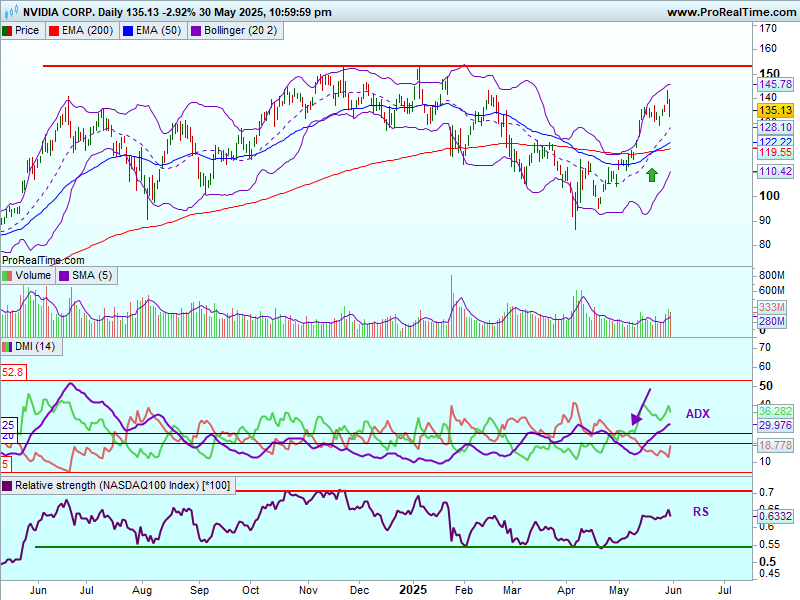Screen dimensions: 800x600
Task: Click the 36.282 green DMI value tag
Action: tap(775, 411)
